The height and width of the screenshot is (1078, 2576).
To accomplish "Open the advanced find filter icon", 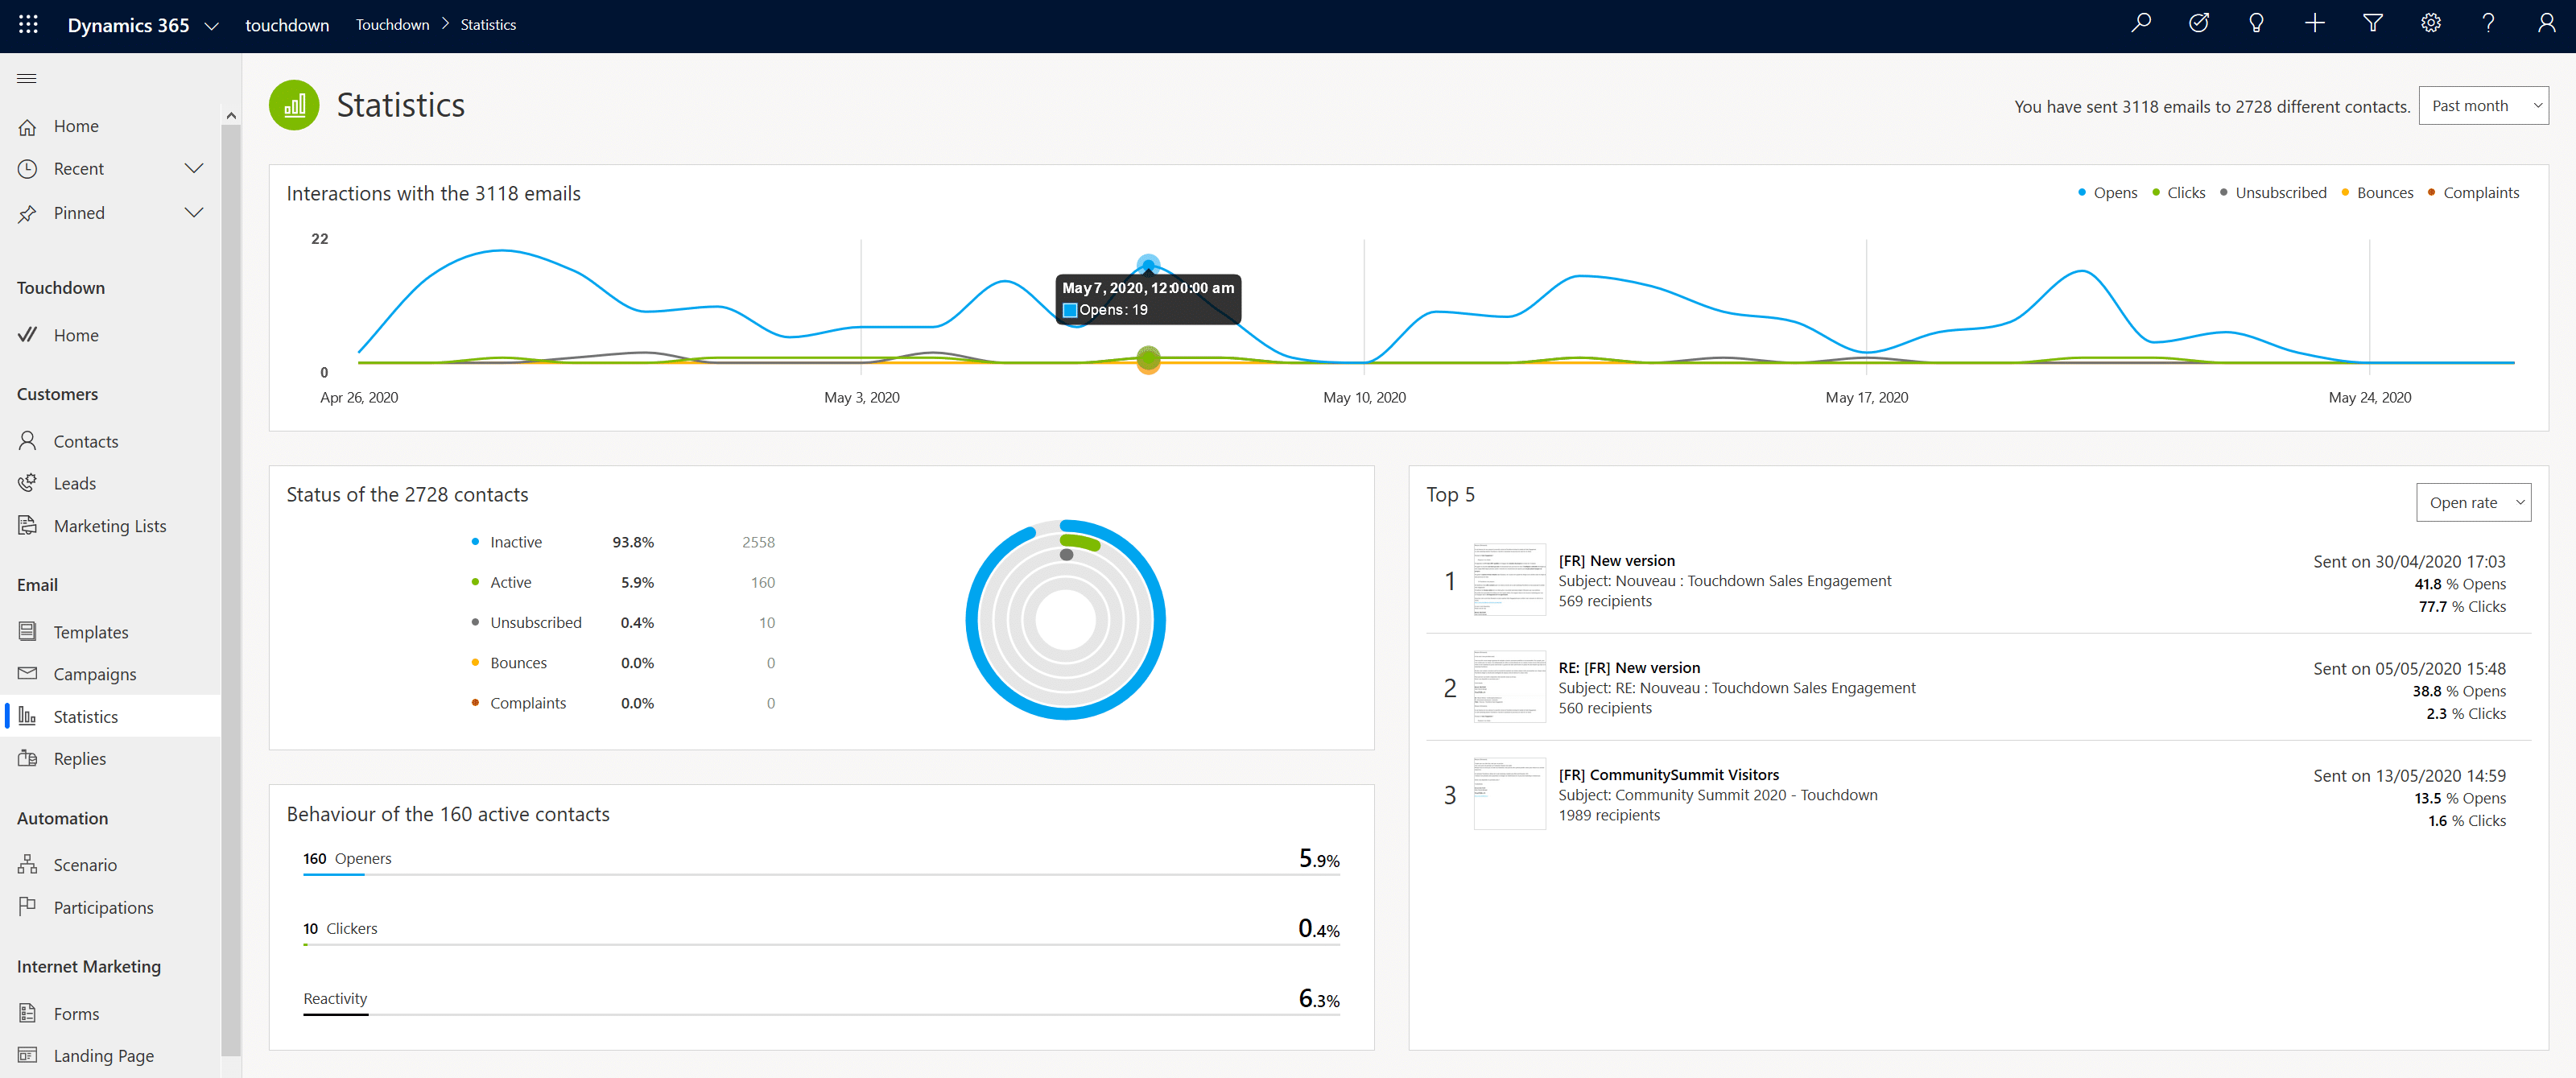I will coord(2372,23).
